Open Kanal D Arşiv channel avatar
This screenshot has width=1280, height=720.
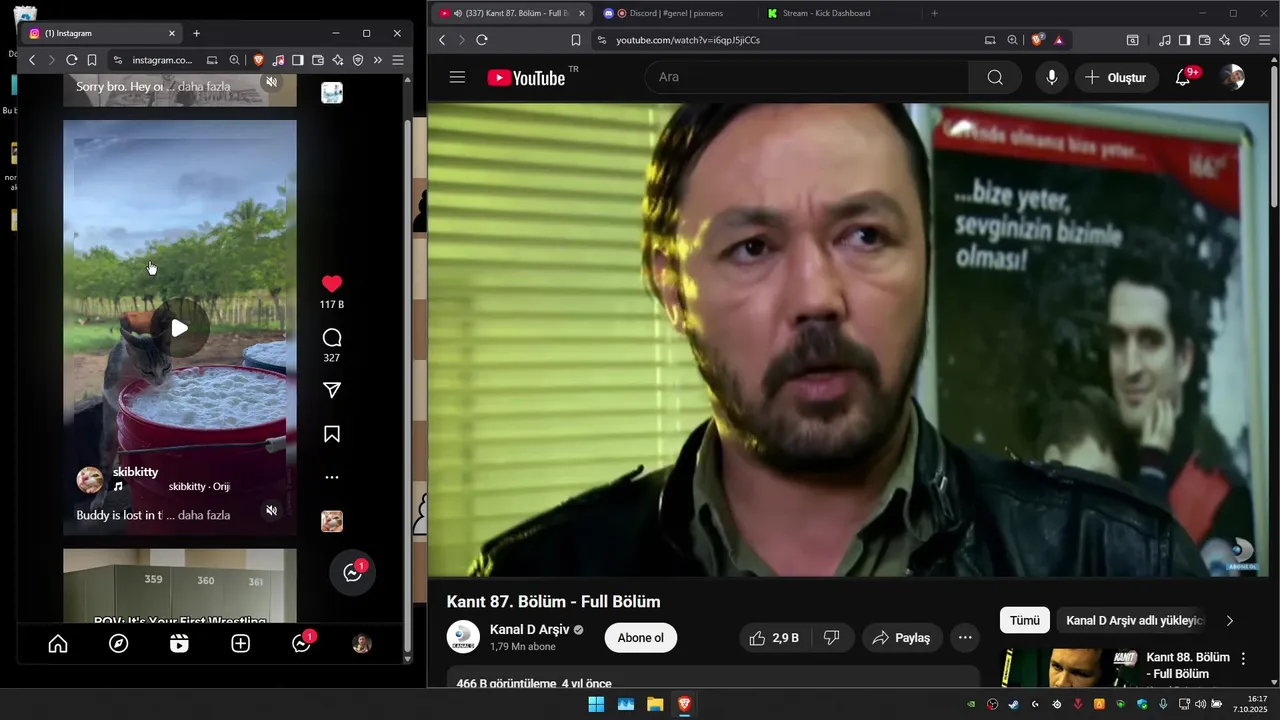pyautogui.click(x=463, y=637)
